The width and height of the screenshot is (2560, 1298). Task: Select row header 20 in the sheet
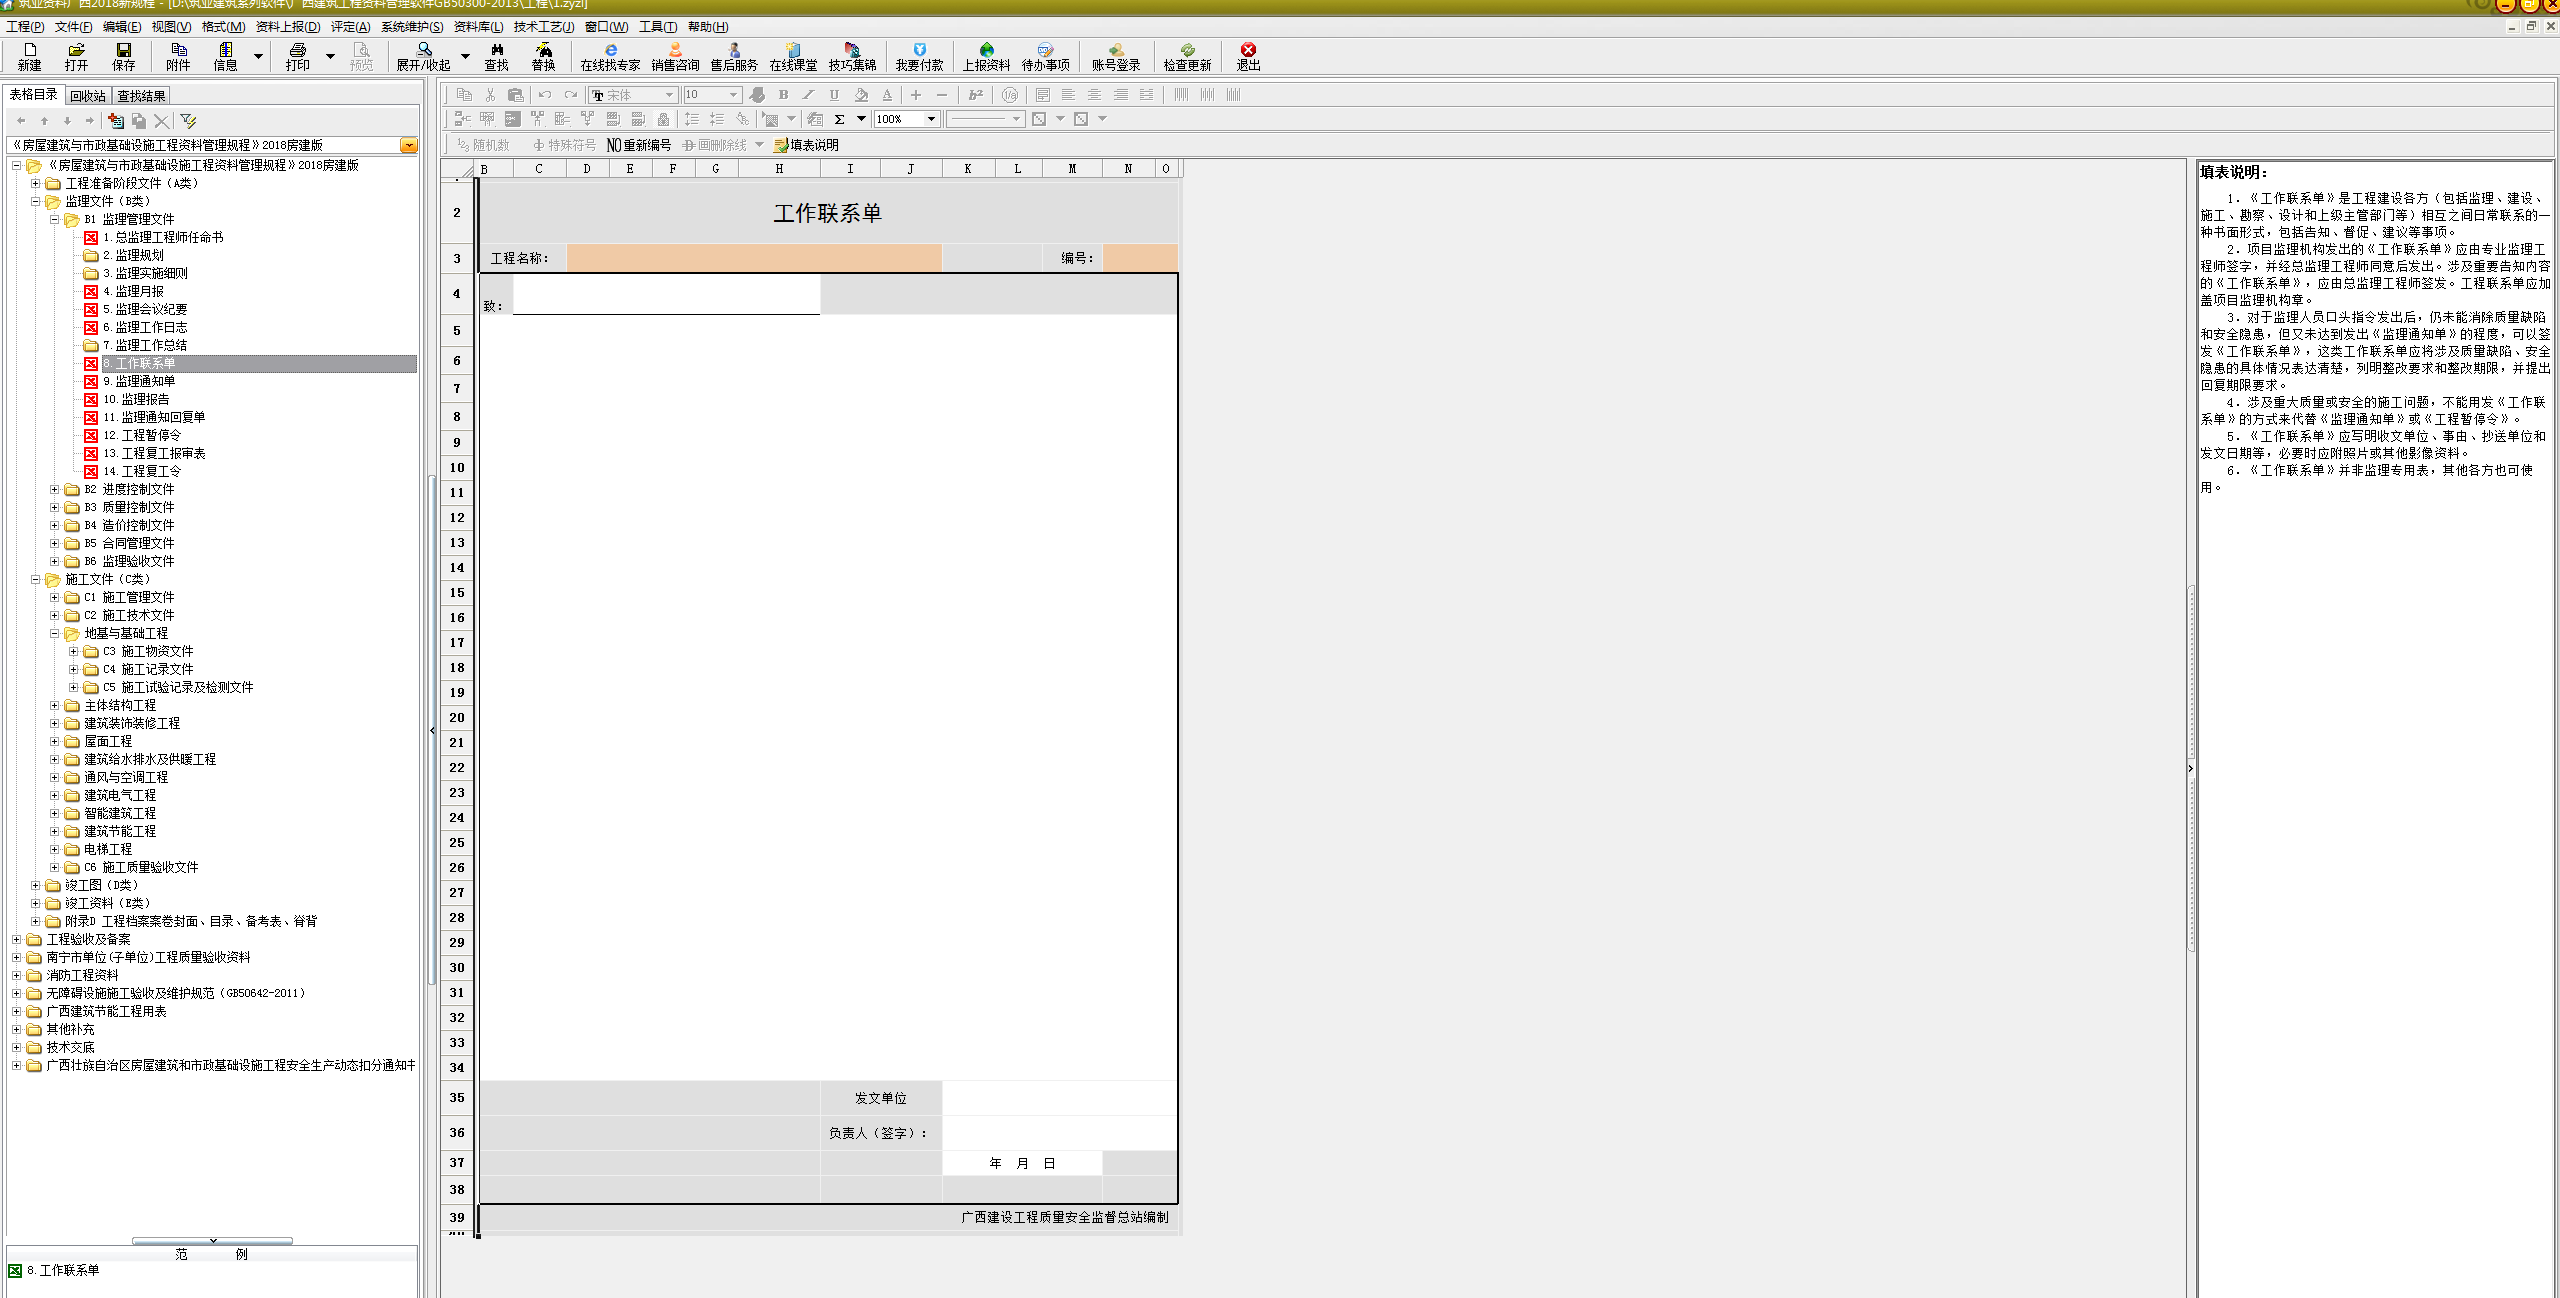457,717
